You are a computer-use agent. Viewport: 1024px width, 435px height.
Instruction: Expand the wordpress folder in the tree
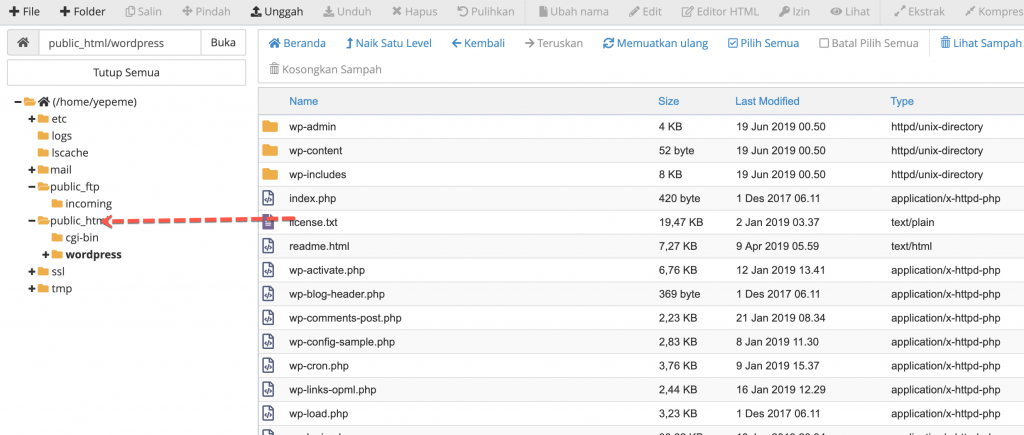coord(45,255)
